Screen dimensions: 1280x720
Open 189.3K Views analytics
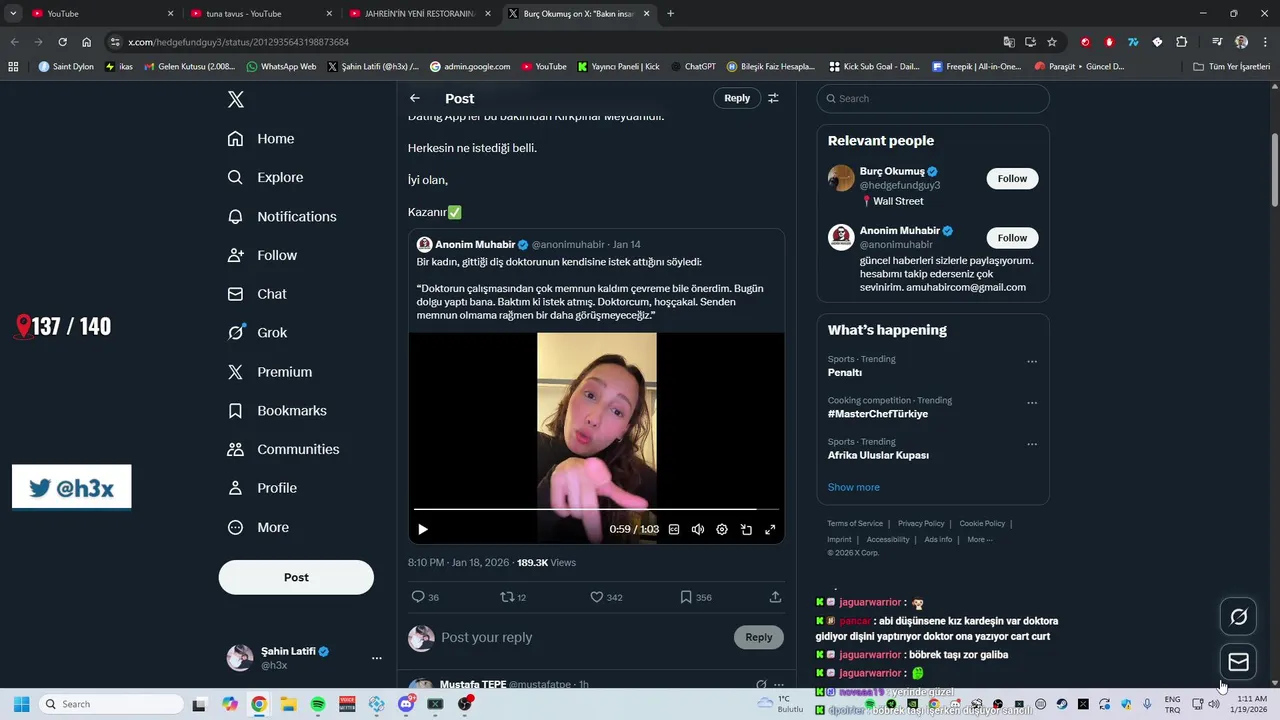(546, 563)
